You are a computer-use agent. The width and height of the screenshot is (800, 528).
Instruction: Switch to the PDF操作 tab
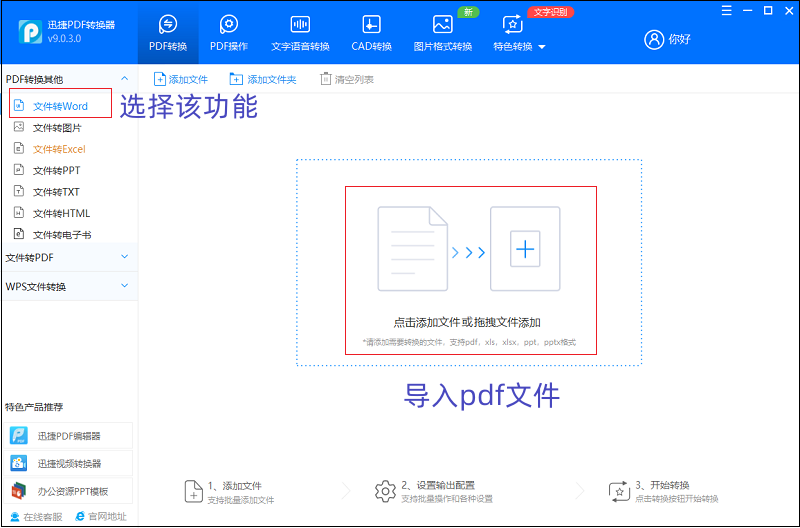tap(229, 33)
